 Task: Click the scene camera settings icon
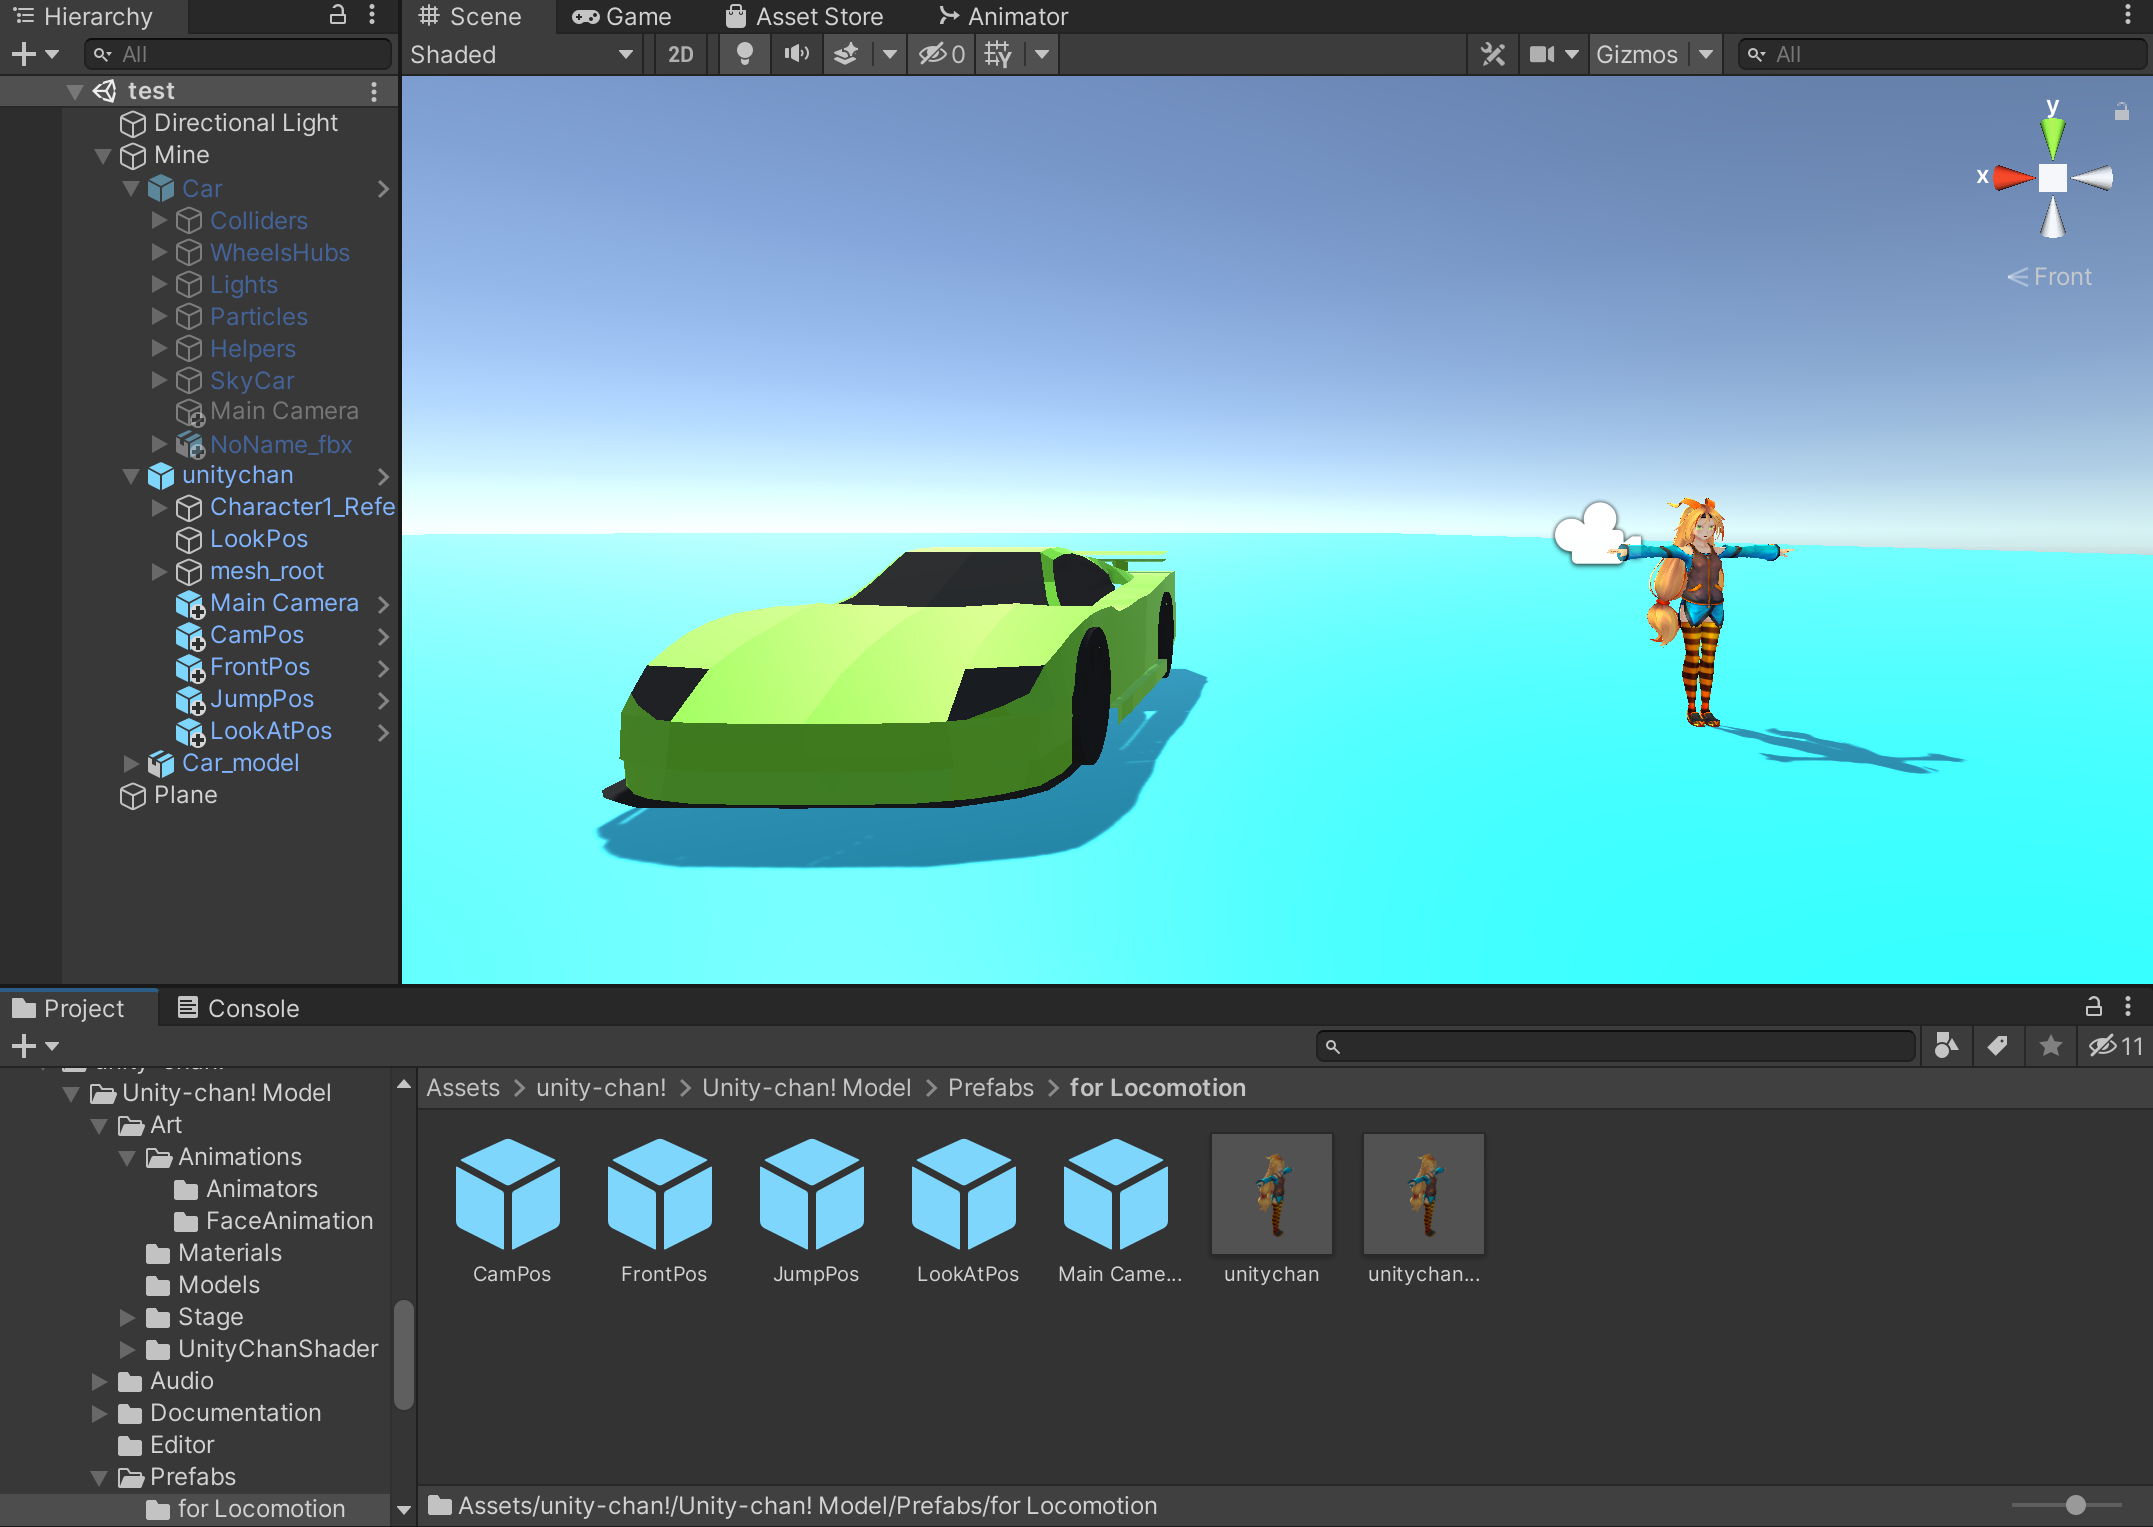(1541, 54)
